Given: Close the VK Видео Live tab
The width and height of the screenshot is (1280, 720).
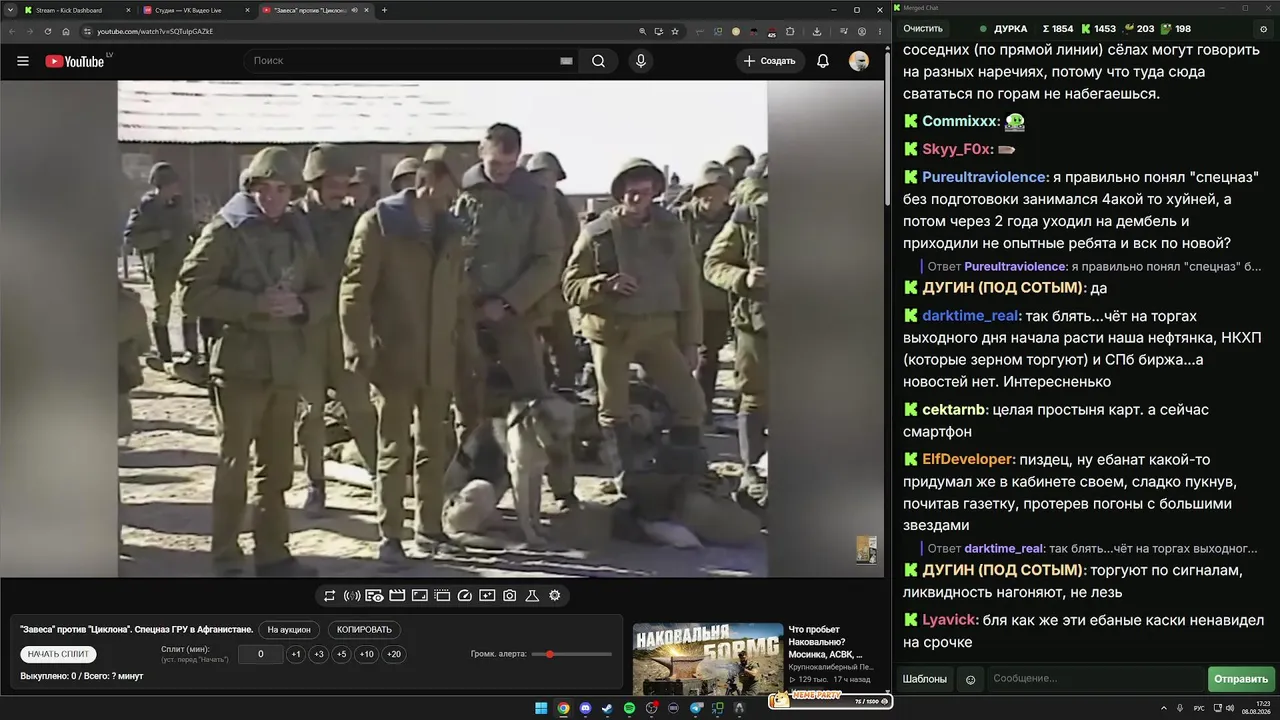Looking at the screenshot, I should [x=246, y=10].
